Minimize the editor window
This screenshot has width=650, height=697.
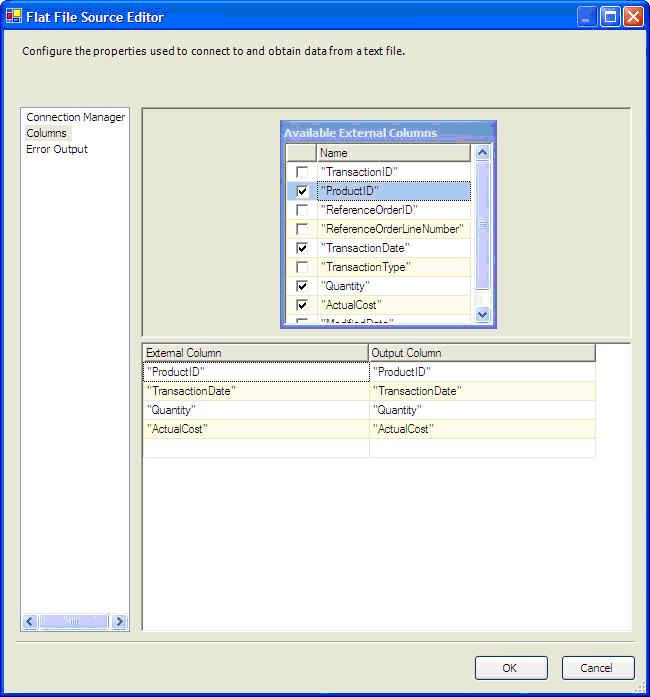(586, 17)
